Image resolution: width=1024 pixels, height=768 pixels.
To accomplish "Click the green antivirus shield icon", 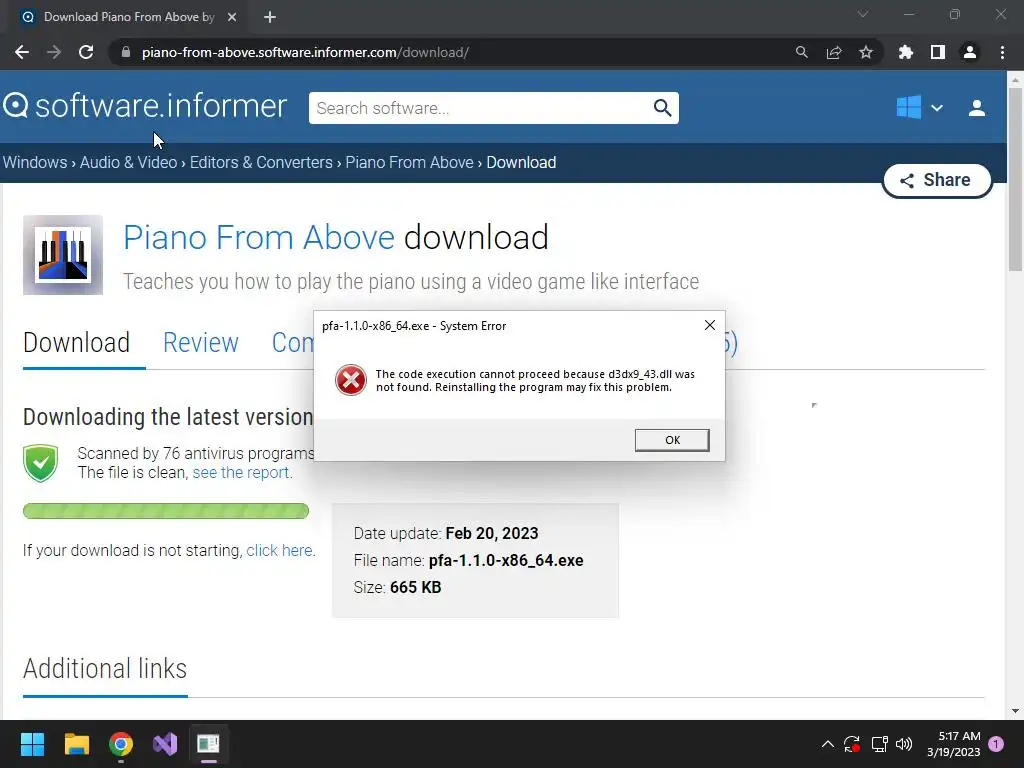I will 40,463.
